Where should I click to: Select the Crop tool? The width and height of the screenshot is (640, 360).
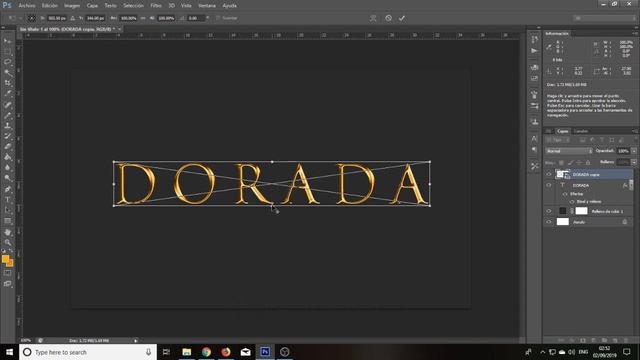tap(7, 83)
